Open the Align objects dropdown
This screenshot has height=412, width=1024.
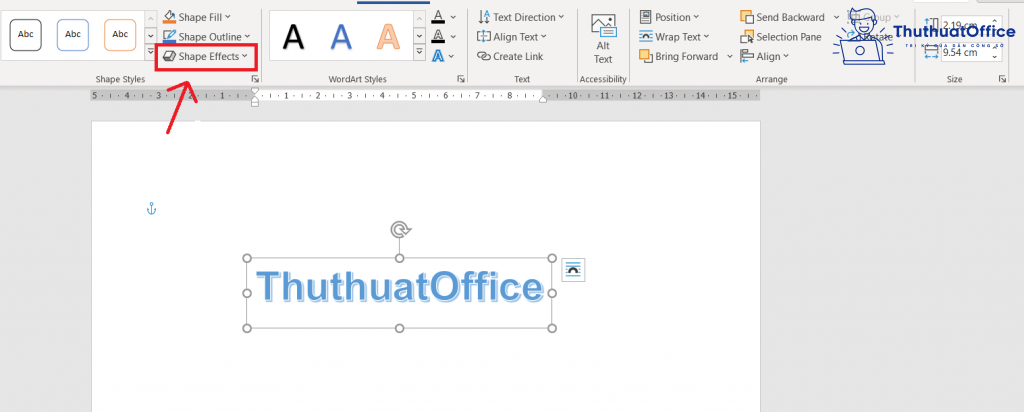click(x=765, y=56)
